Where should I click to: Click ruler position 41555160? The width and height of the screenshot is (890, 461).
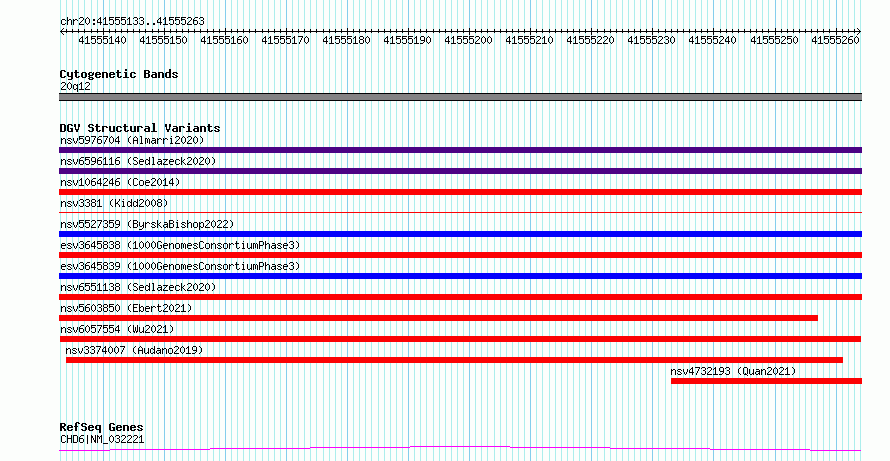(224, 40)
